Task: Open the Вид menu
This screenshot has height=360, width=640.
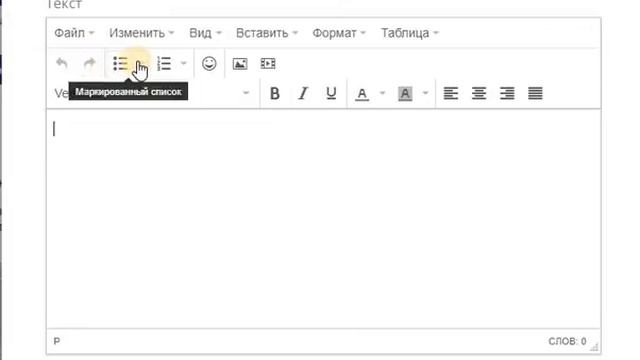Action: (205, 33)
